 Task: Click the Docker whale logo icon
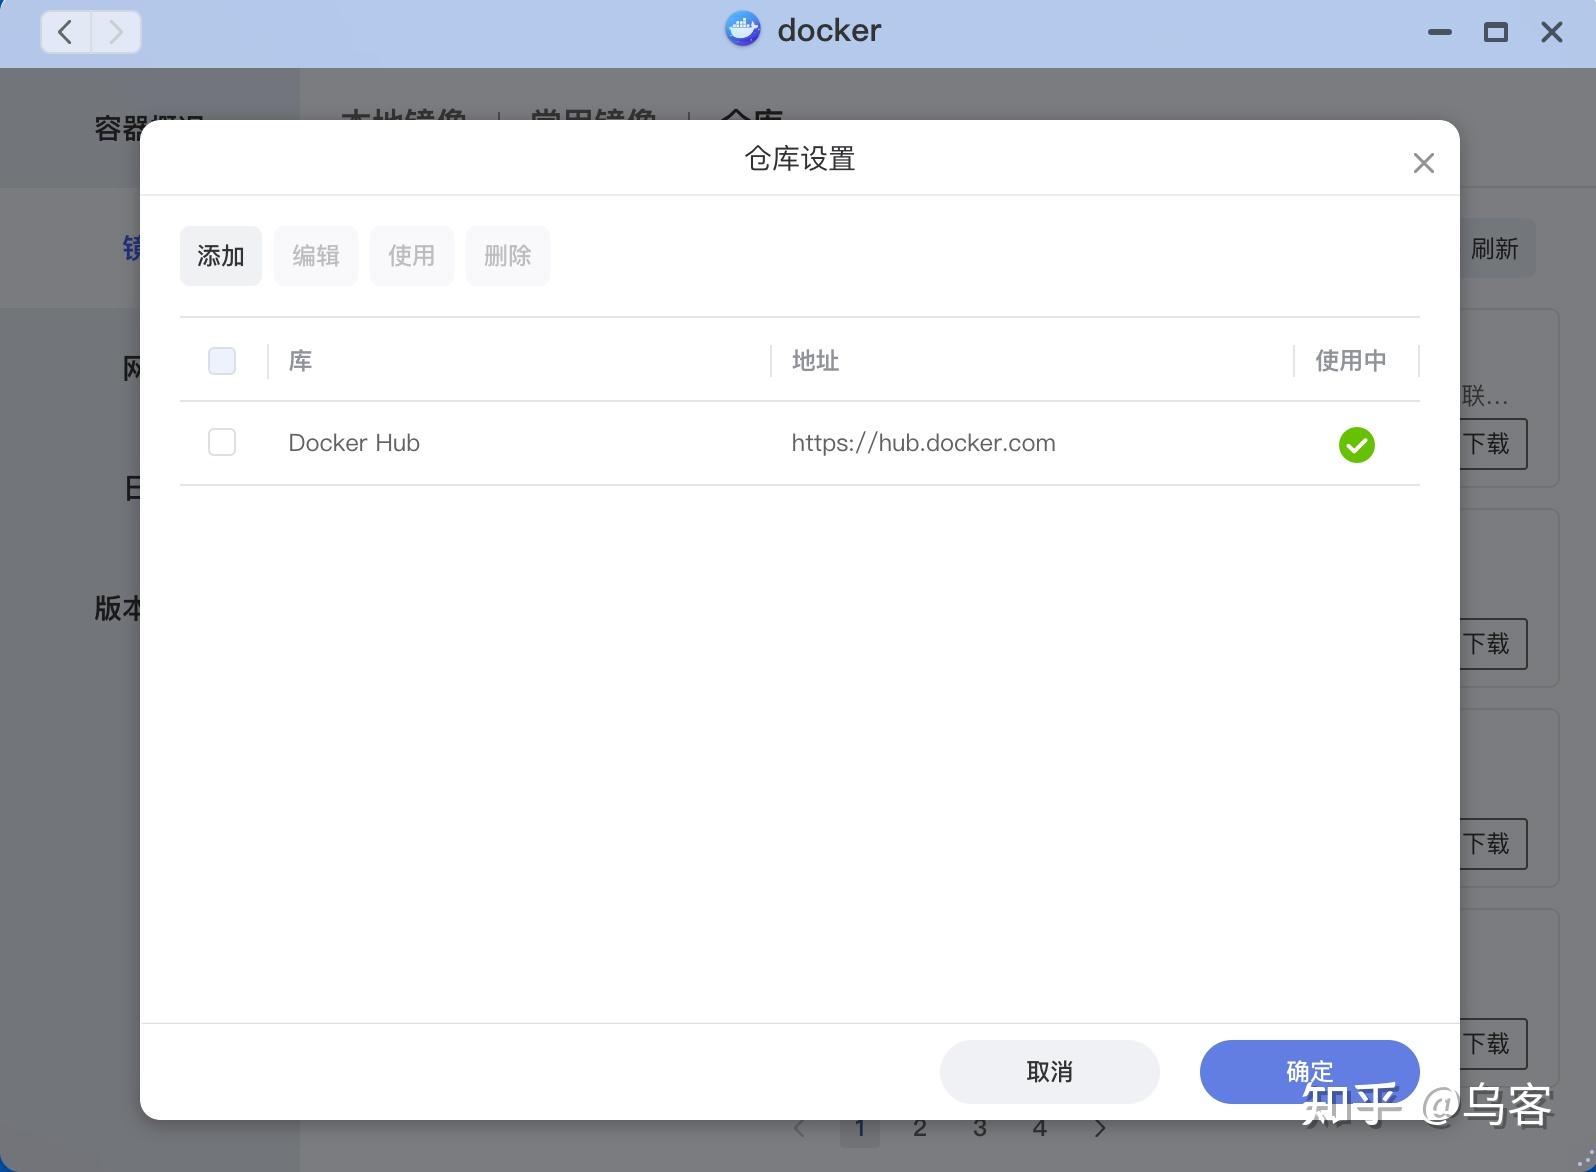[x=743, y=30]
